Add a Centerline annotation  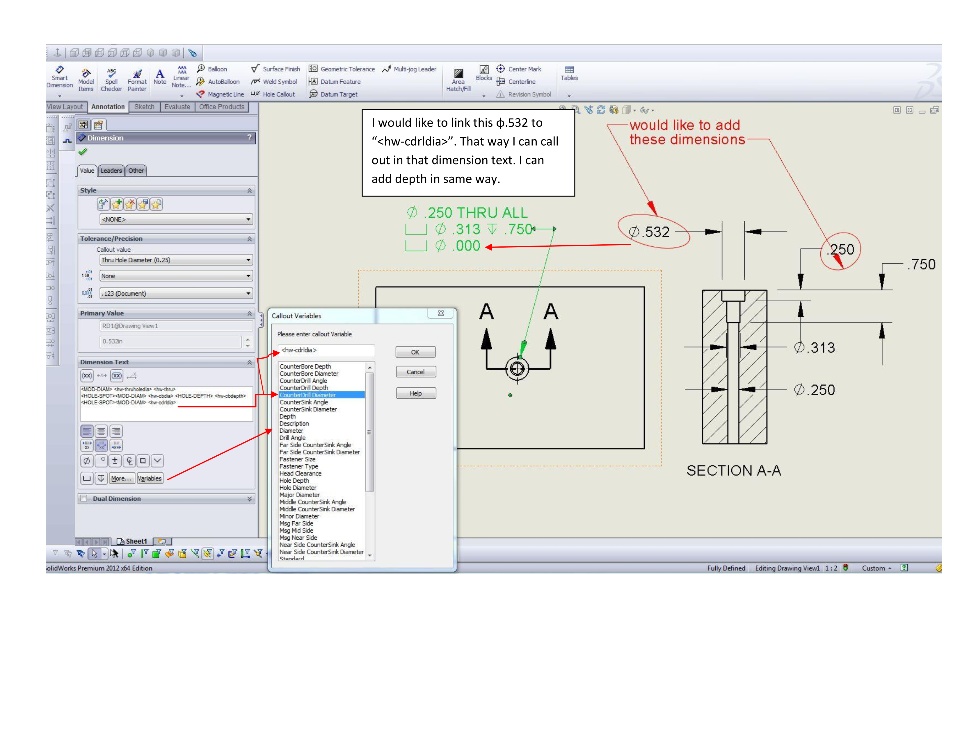516,81
